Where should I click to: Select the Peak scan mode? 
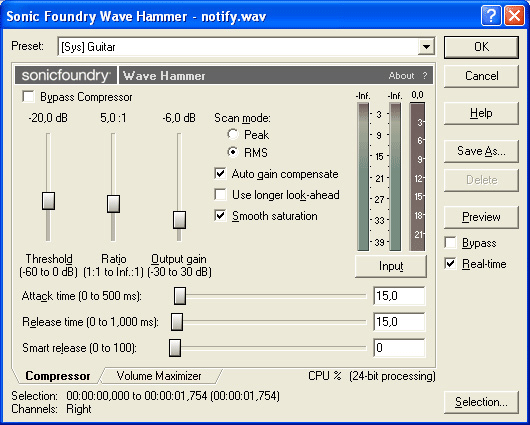click(x=233, y=135)
